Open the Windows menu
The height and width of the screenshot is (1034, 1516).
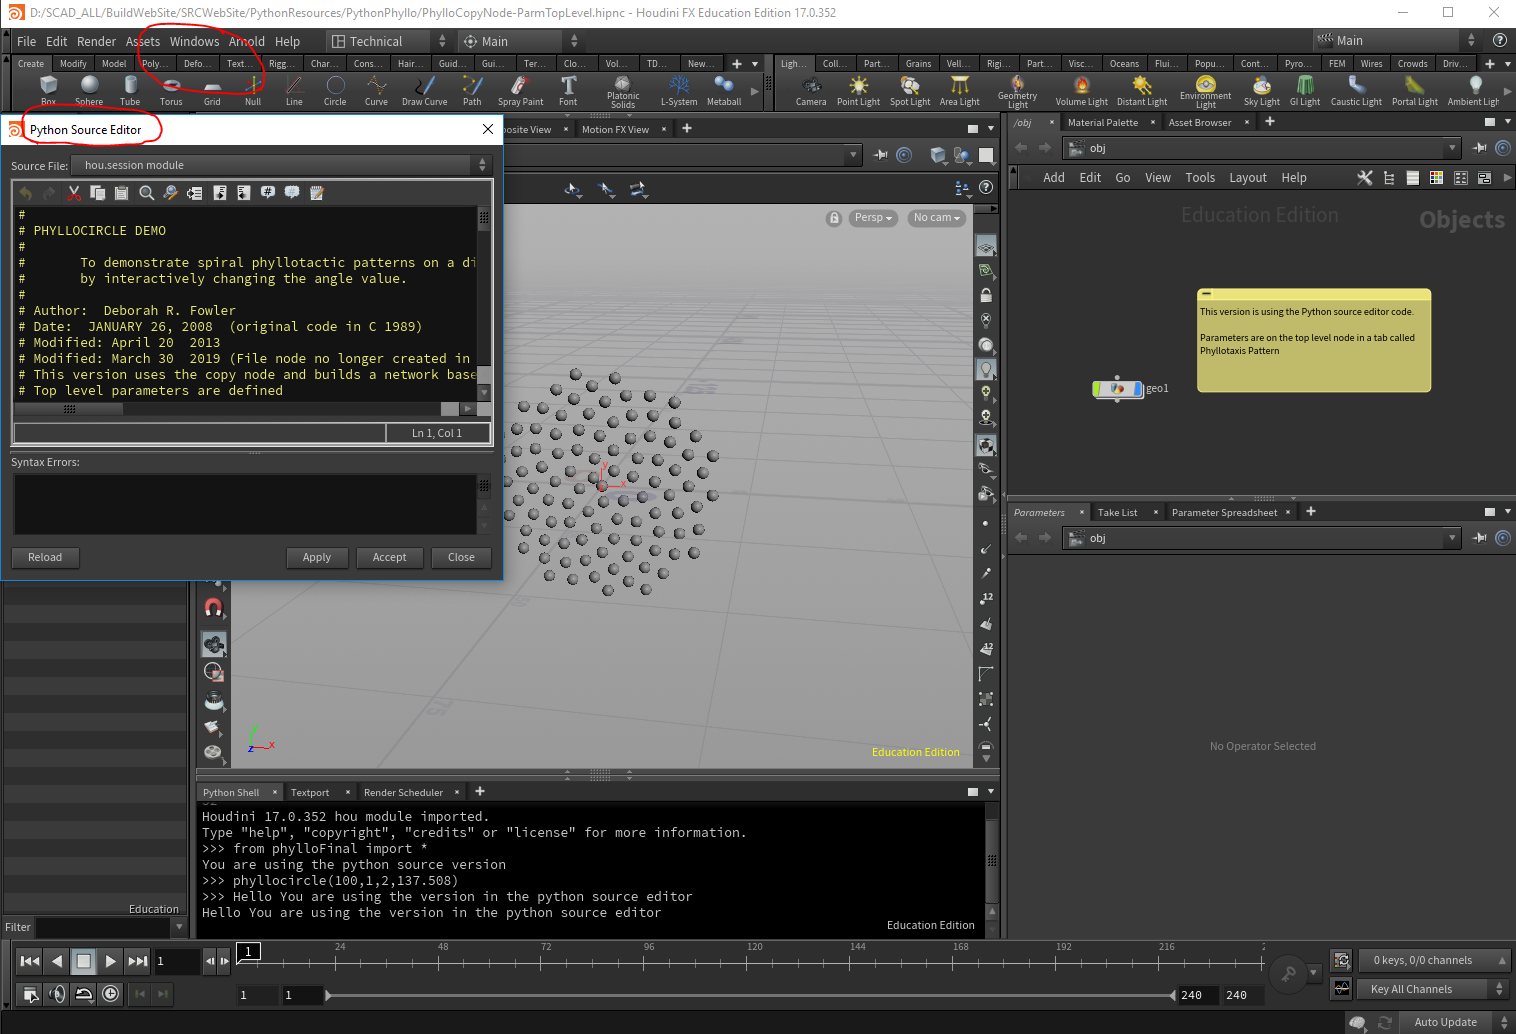[x=194, y=41]
